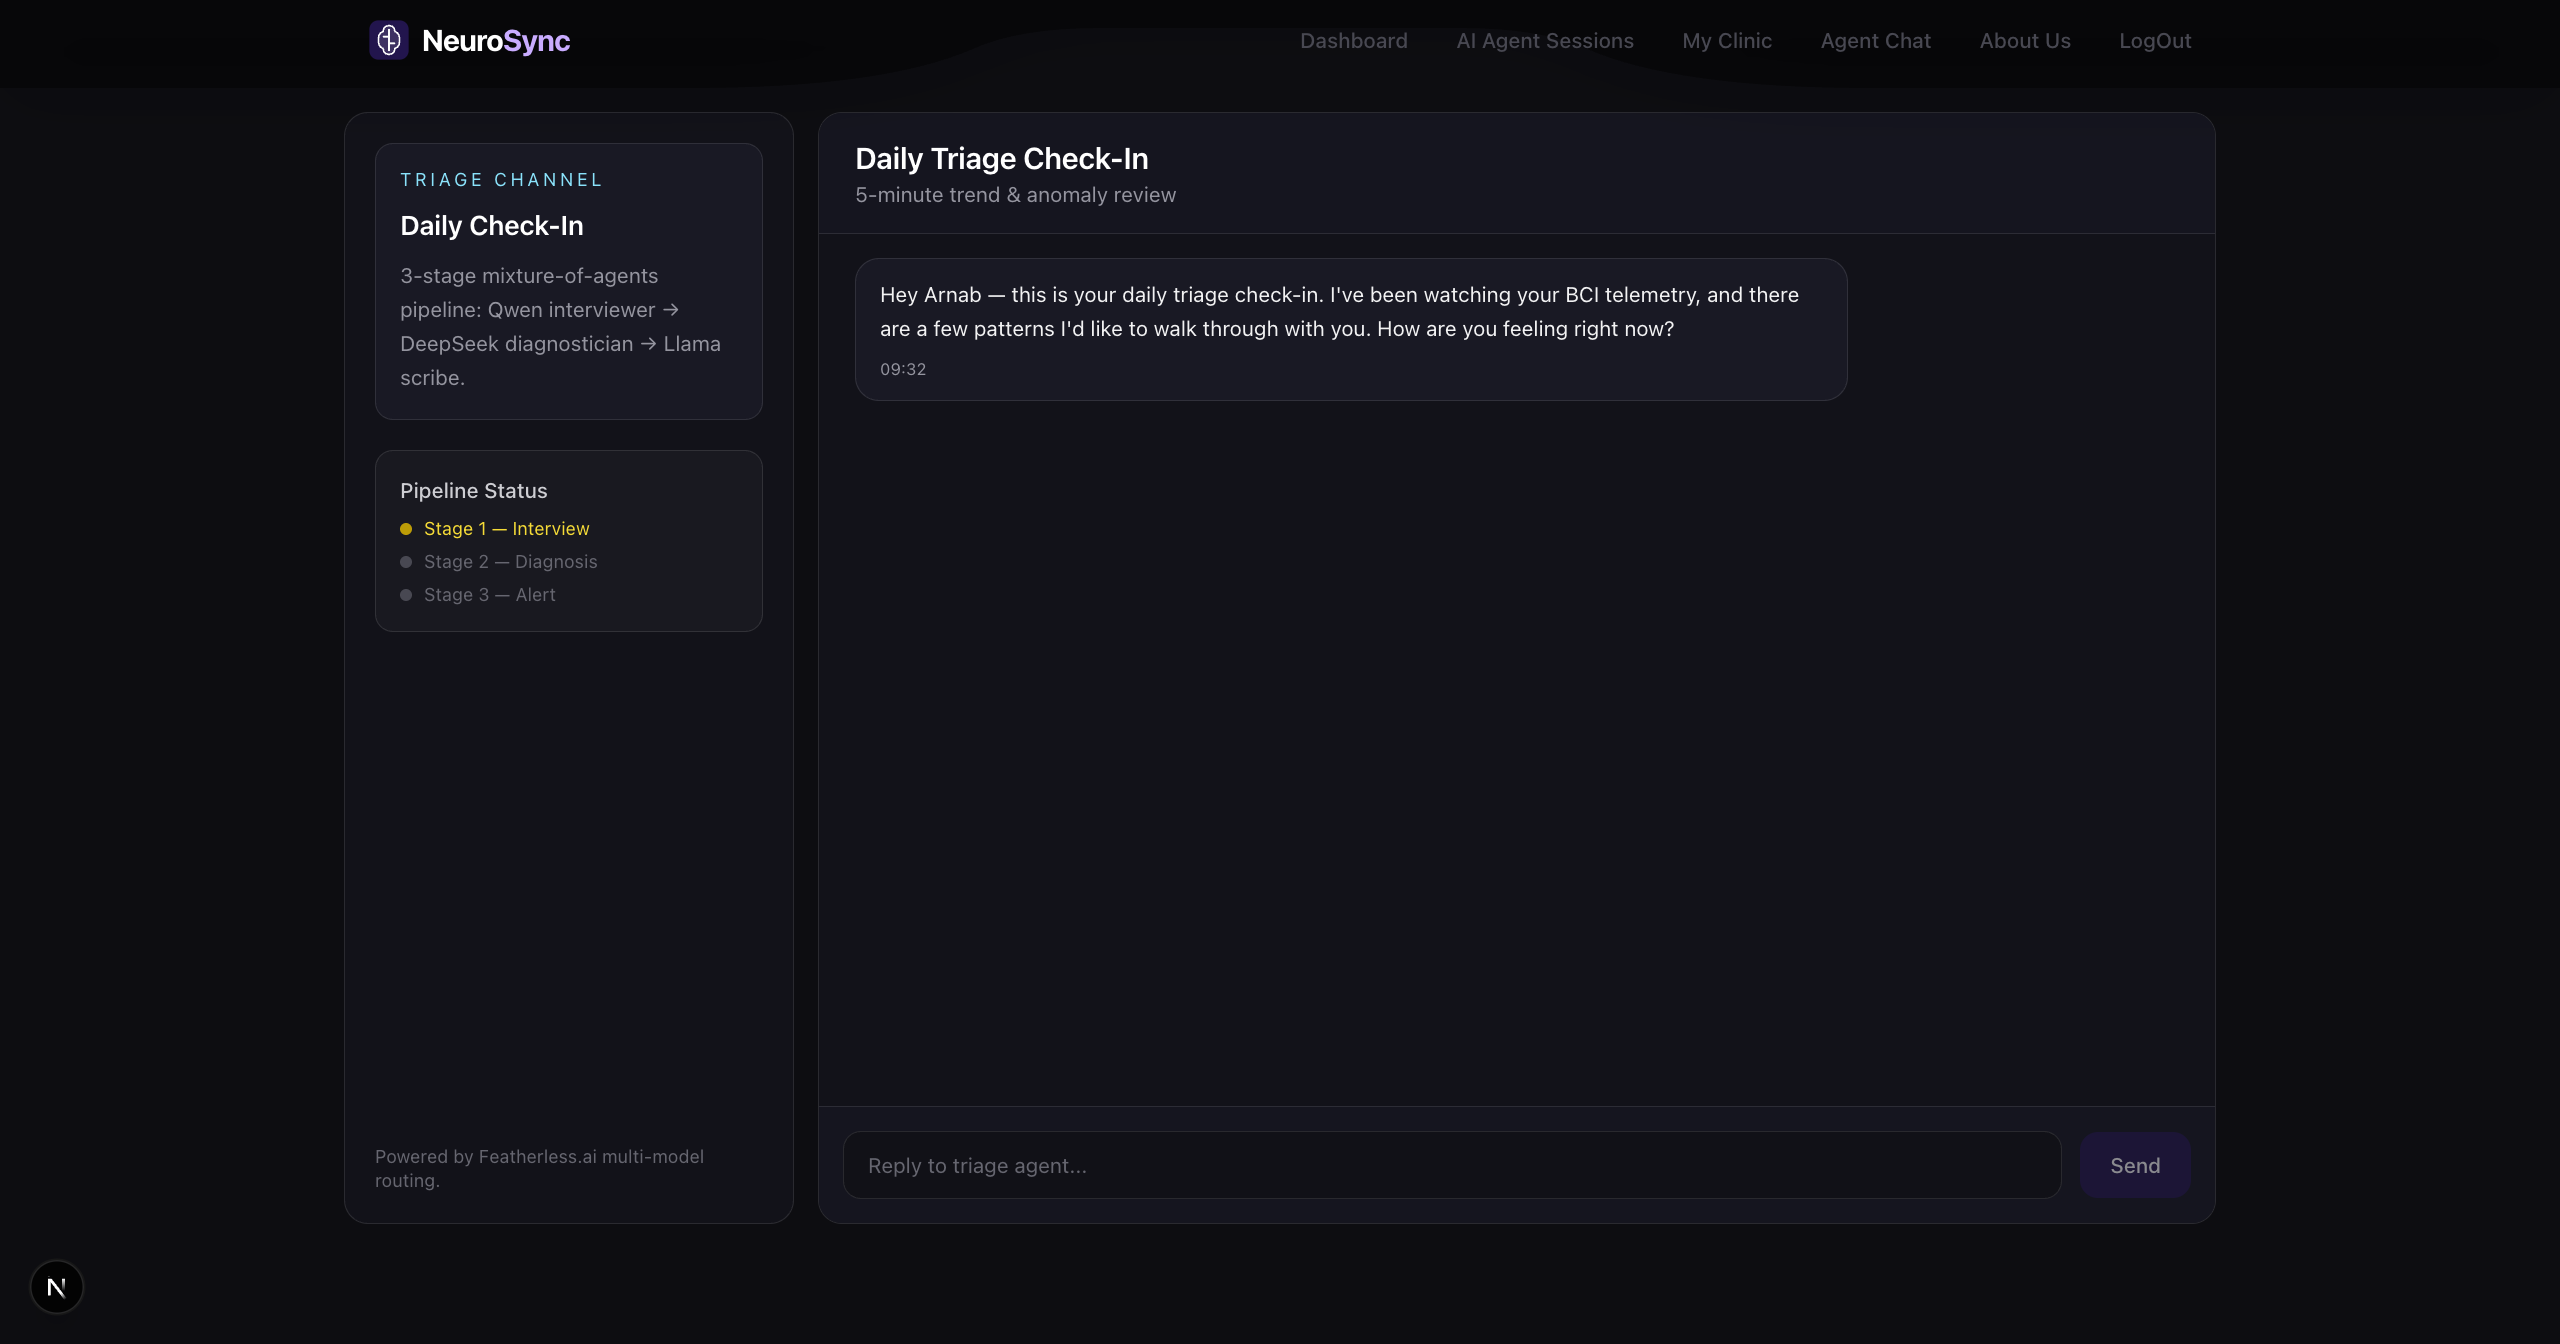Click the Daily Triage Check-In header title

point(1001,159)
